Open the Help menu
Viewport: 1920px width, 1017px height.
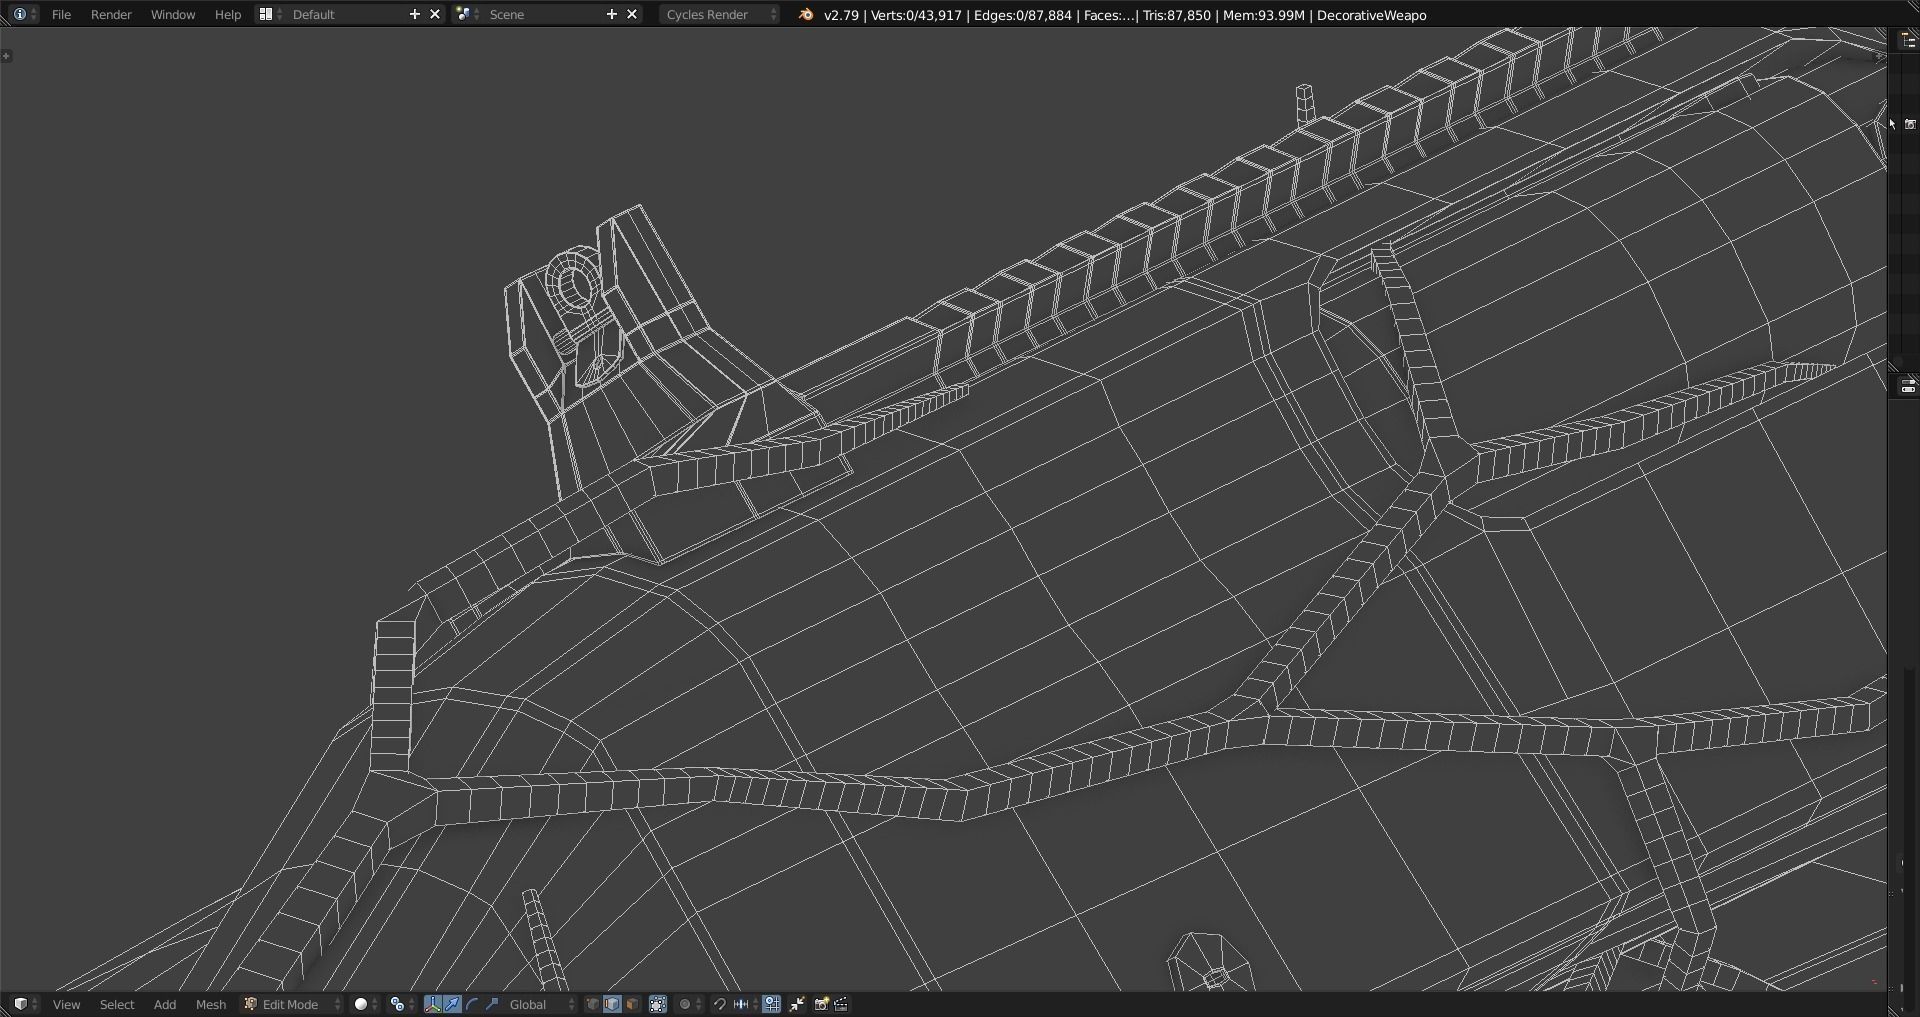(228, 14)
